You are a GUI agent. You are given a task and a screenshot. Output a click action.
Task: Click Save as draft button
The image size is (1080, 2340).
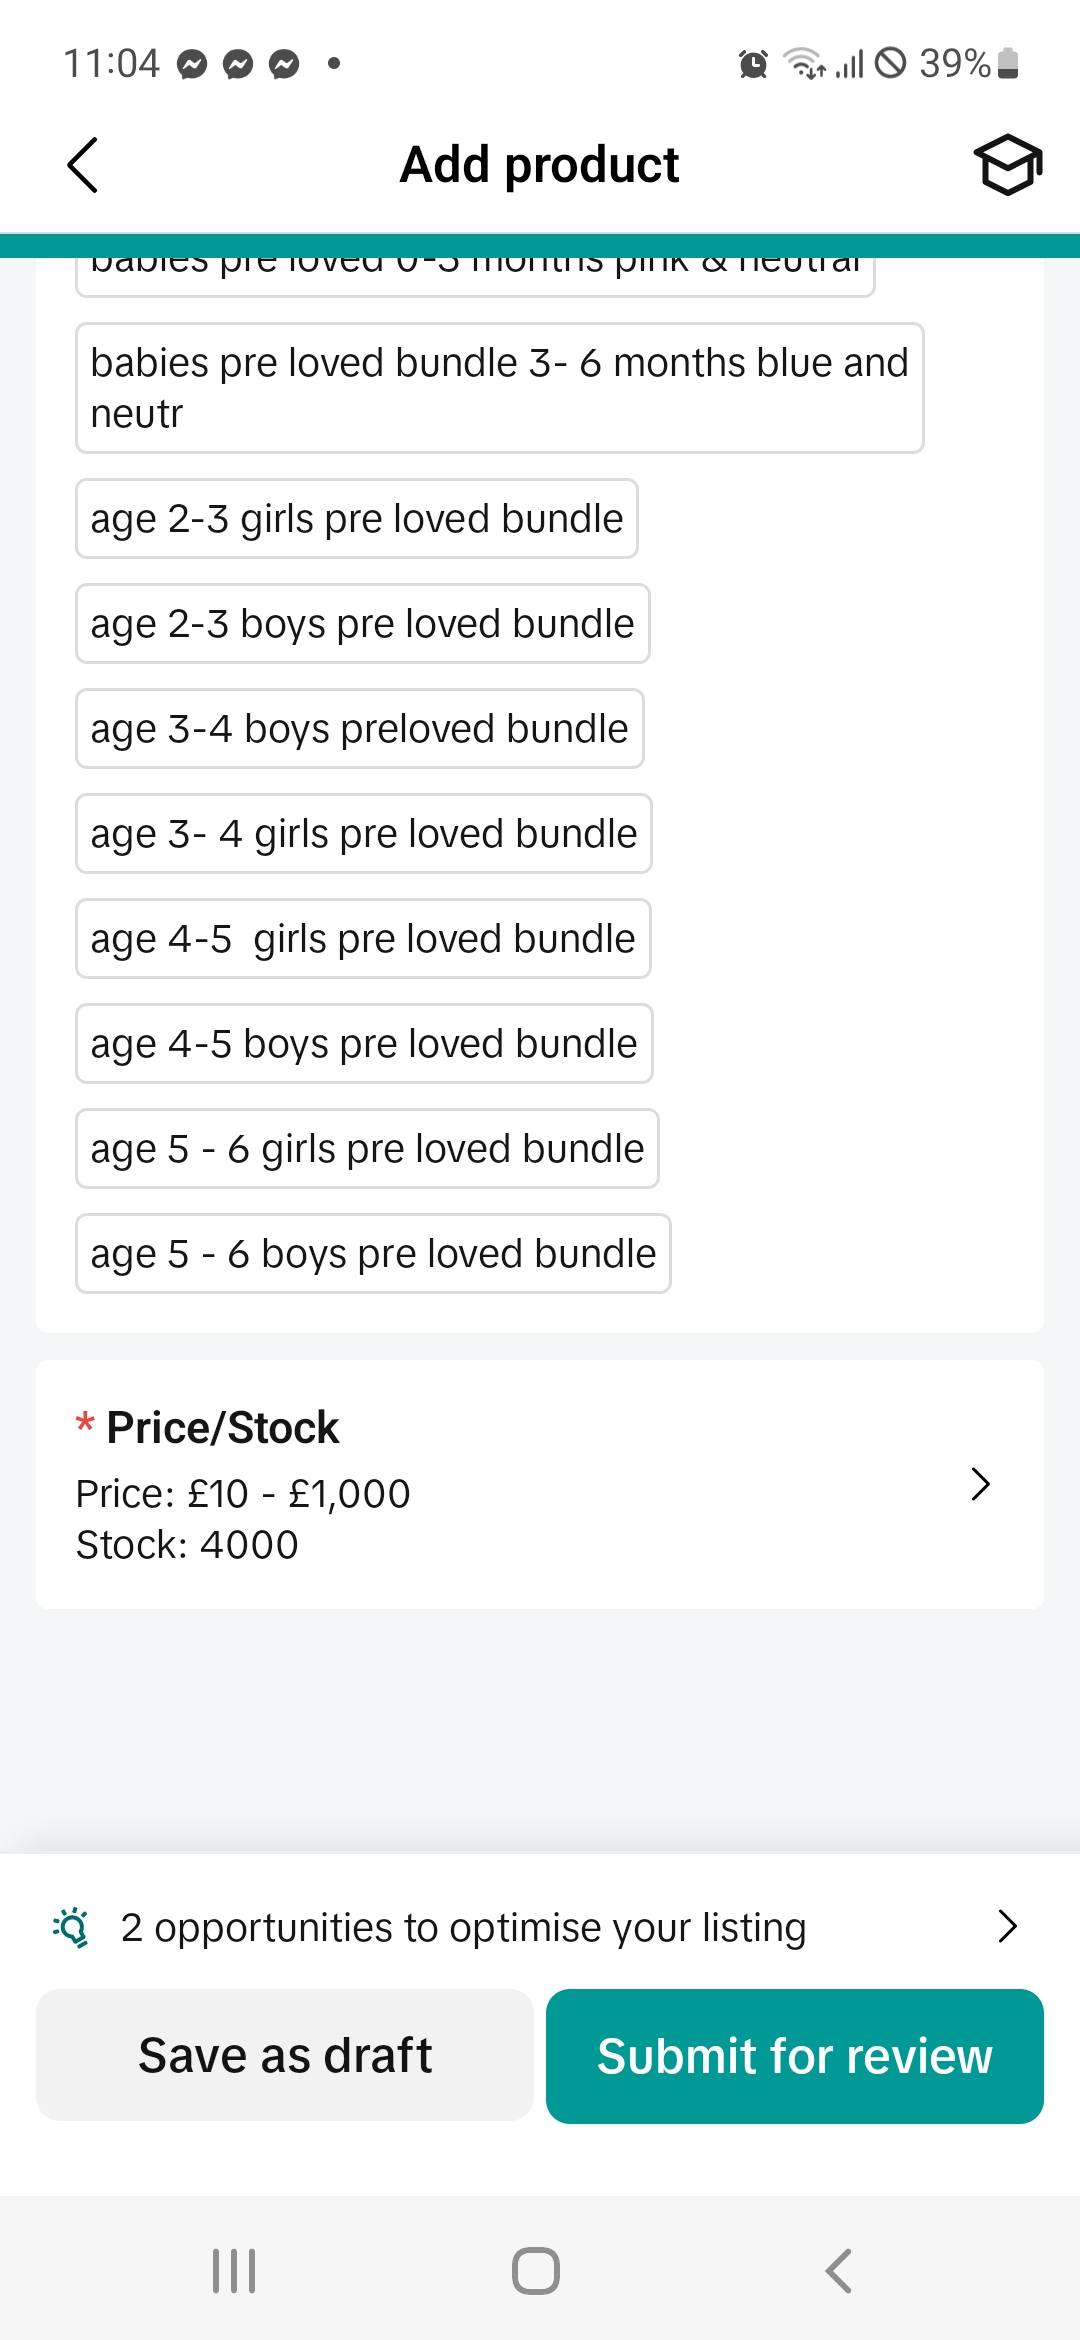click(285, 2055)
